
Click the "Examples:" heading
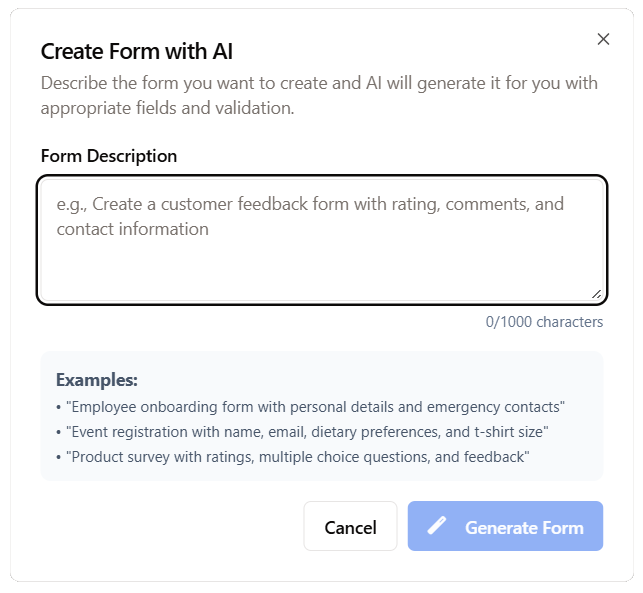point(97,380)
